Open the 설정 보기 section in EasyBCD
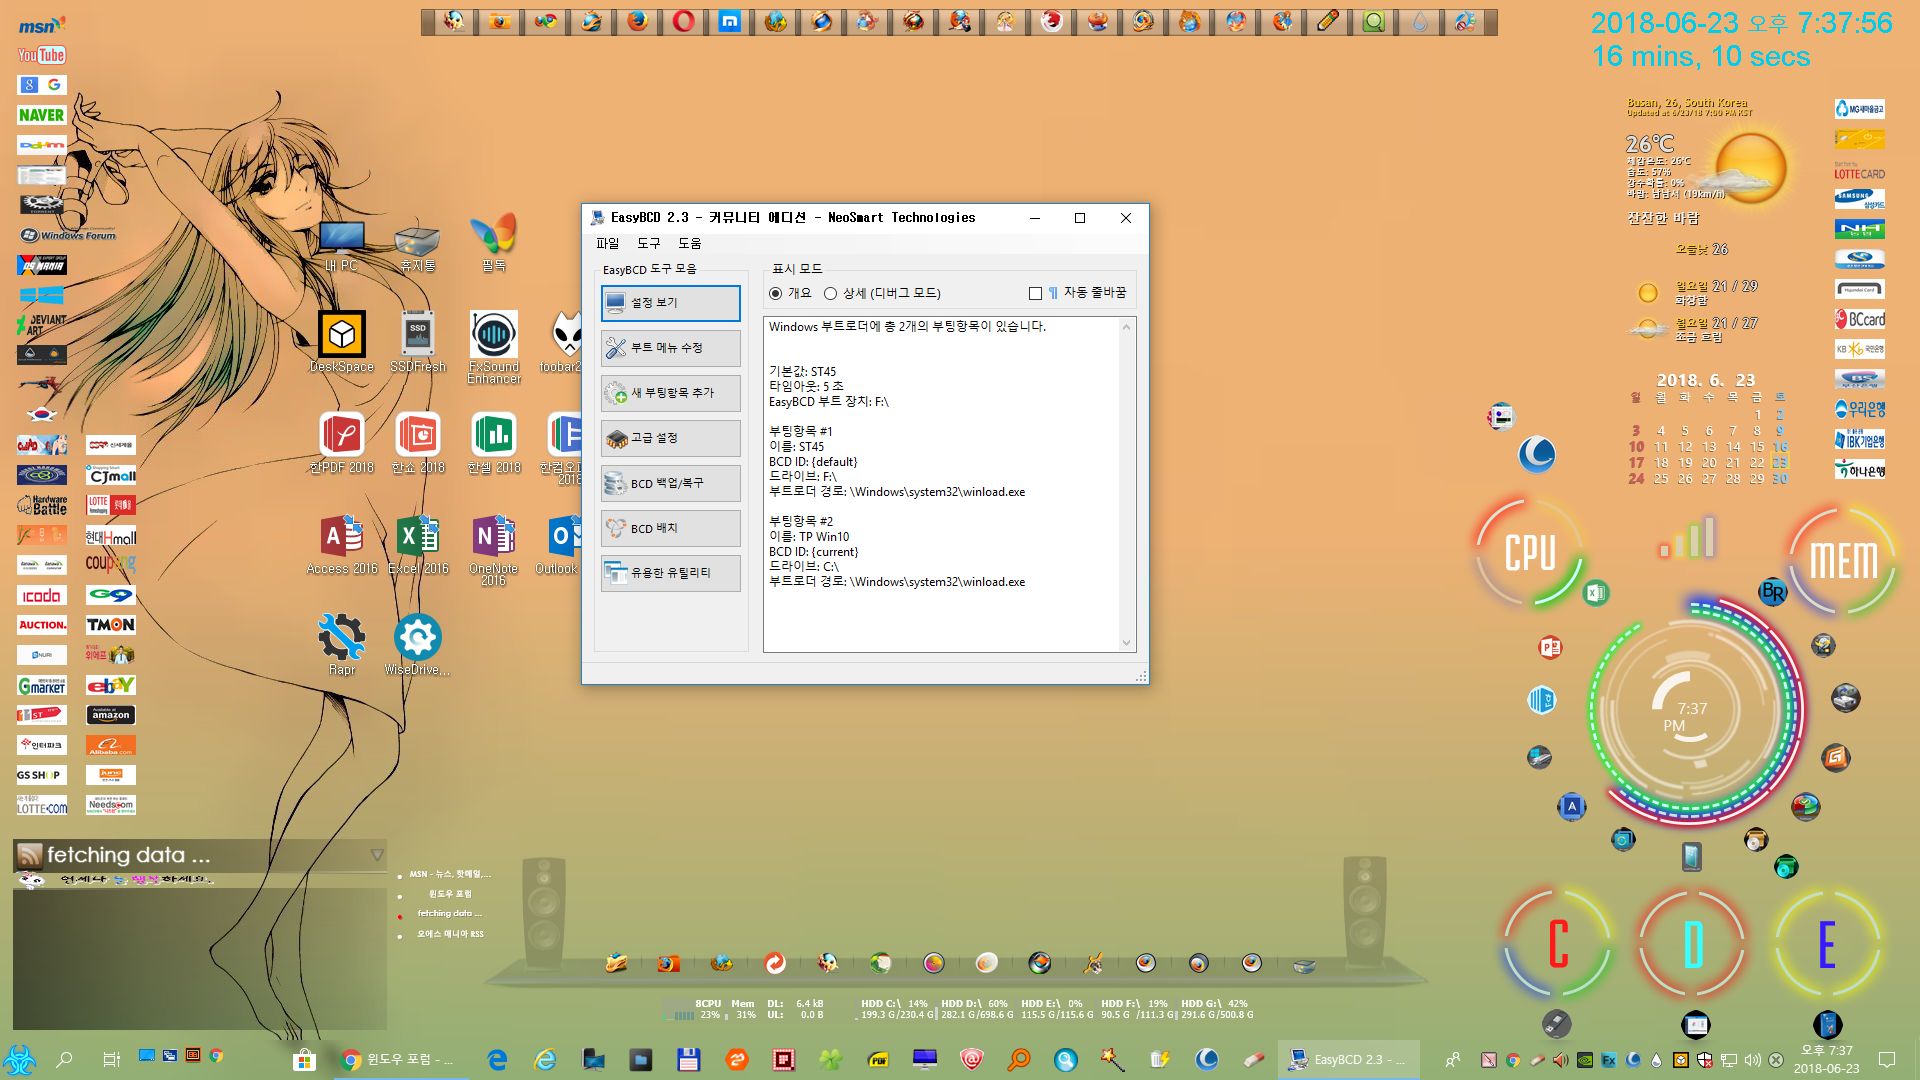1920x1080 pixels. 670,303
